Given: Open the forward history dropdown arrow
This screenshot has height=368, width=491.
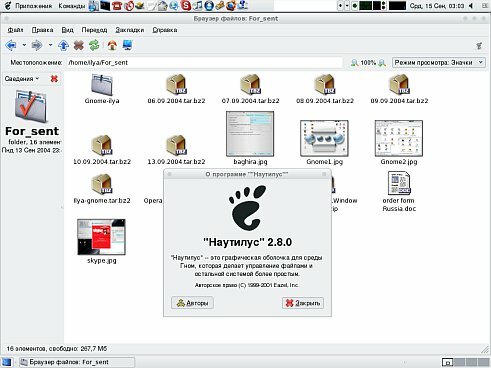Looking at the screenshot, I should click(50, 45).
